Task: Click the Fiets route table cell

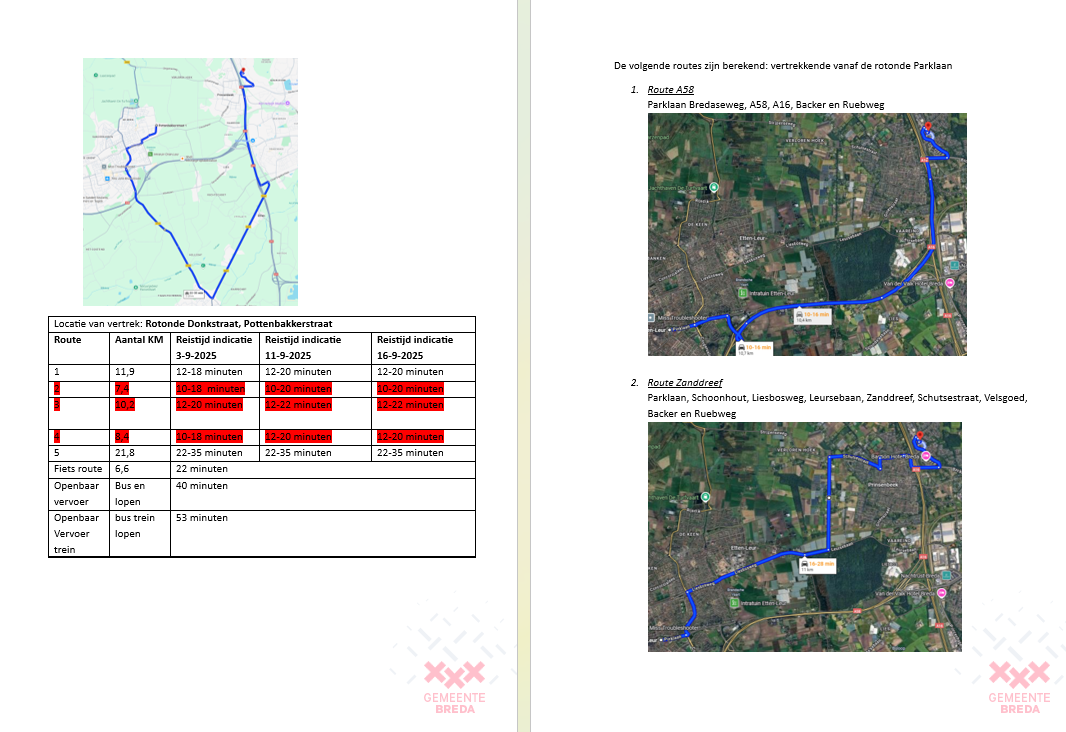Action: tap(78, 468)
